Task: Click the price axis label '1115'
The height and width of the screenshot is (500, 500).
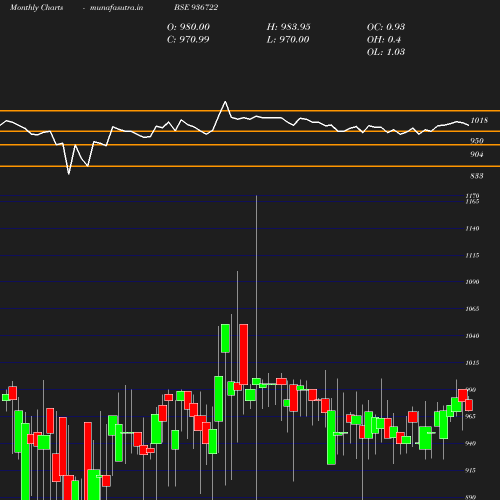Action: [x=472, y=255]
